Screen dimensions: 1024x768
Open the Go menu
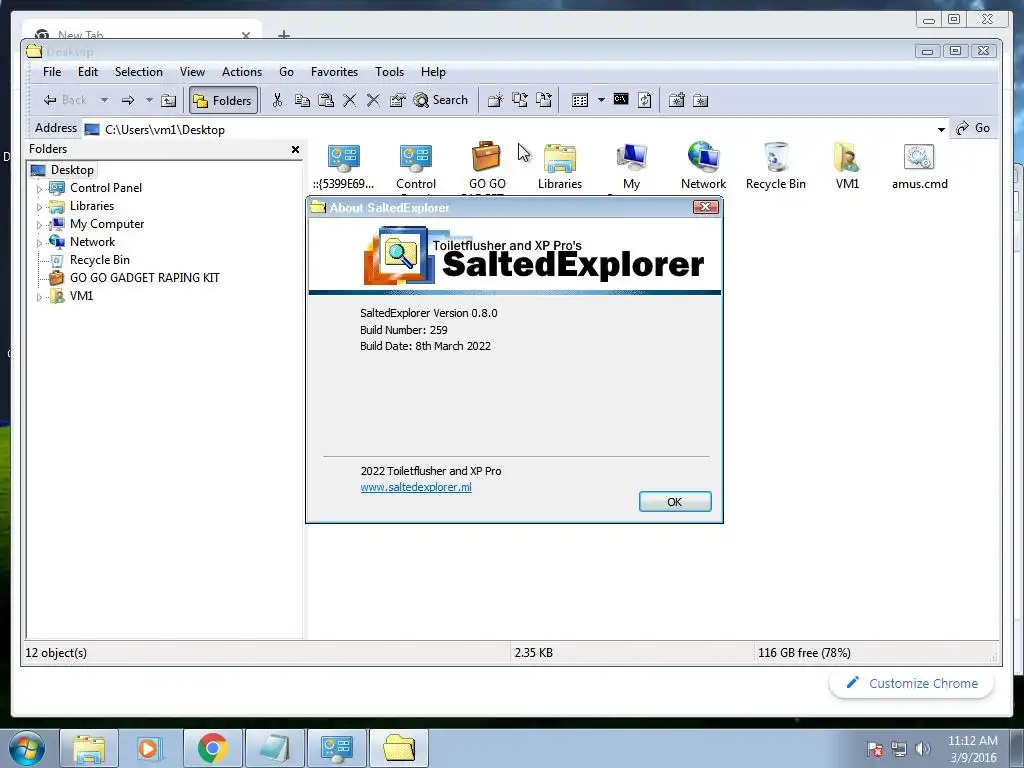pos(286,72)
